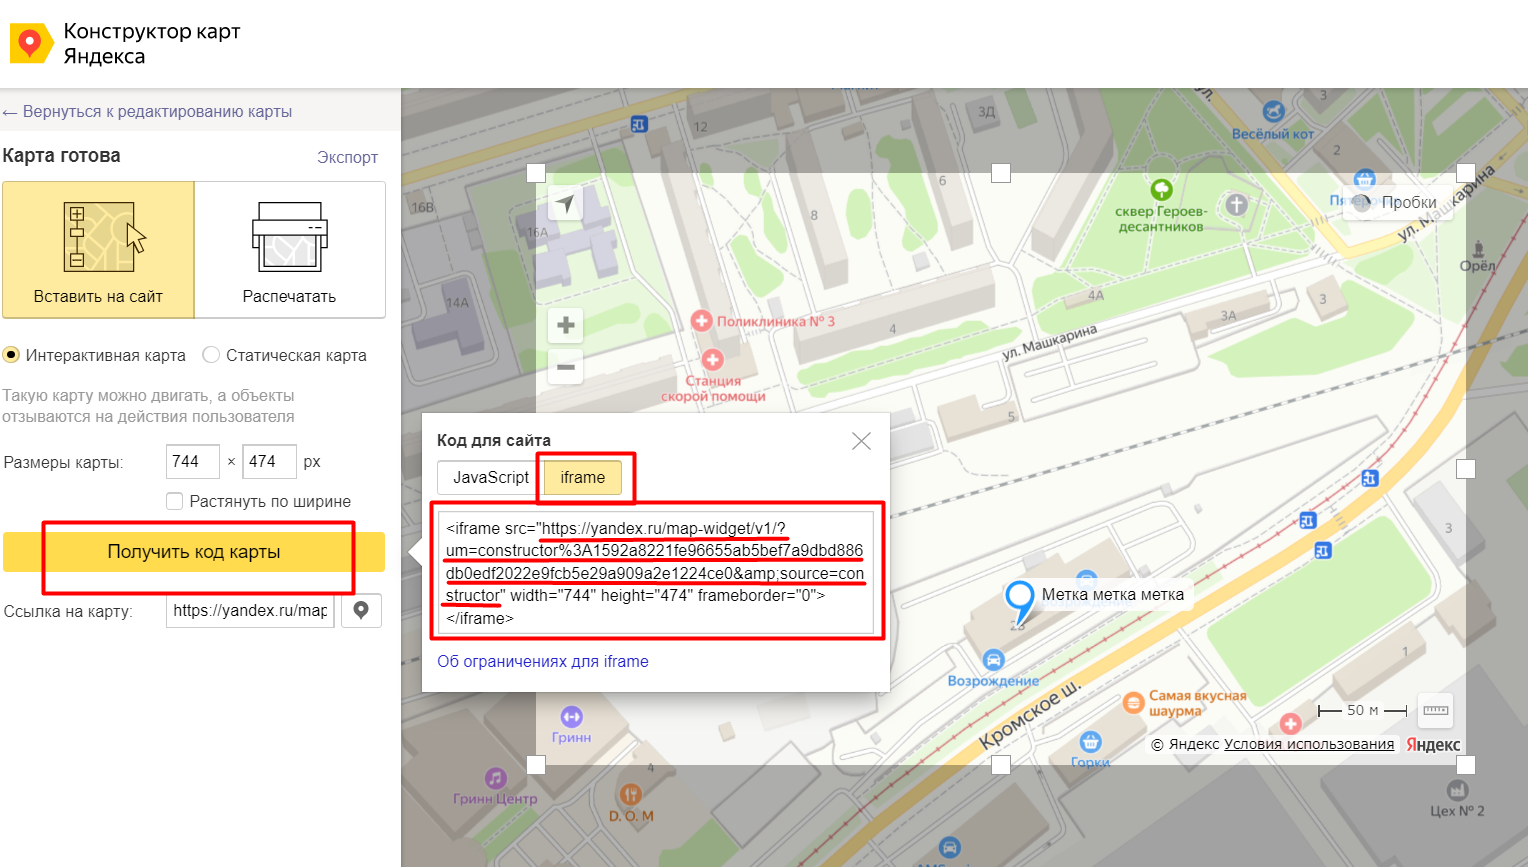This screenshot has height=867, width=1528.
Task: Zoom in with the plus map button
Action: coord(566,325)
